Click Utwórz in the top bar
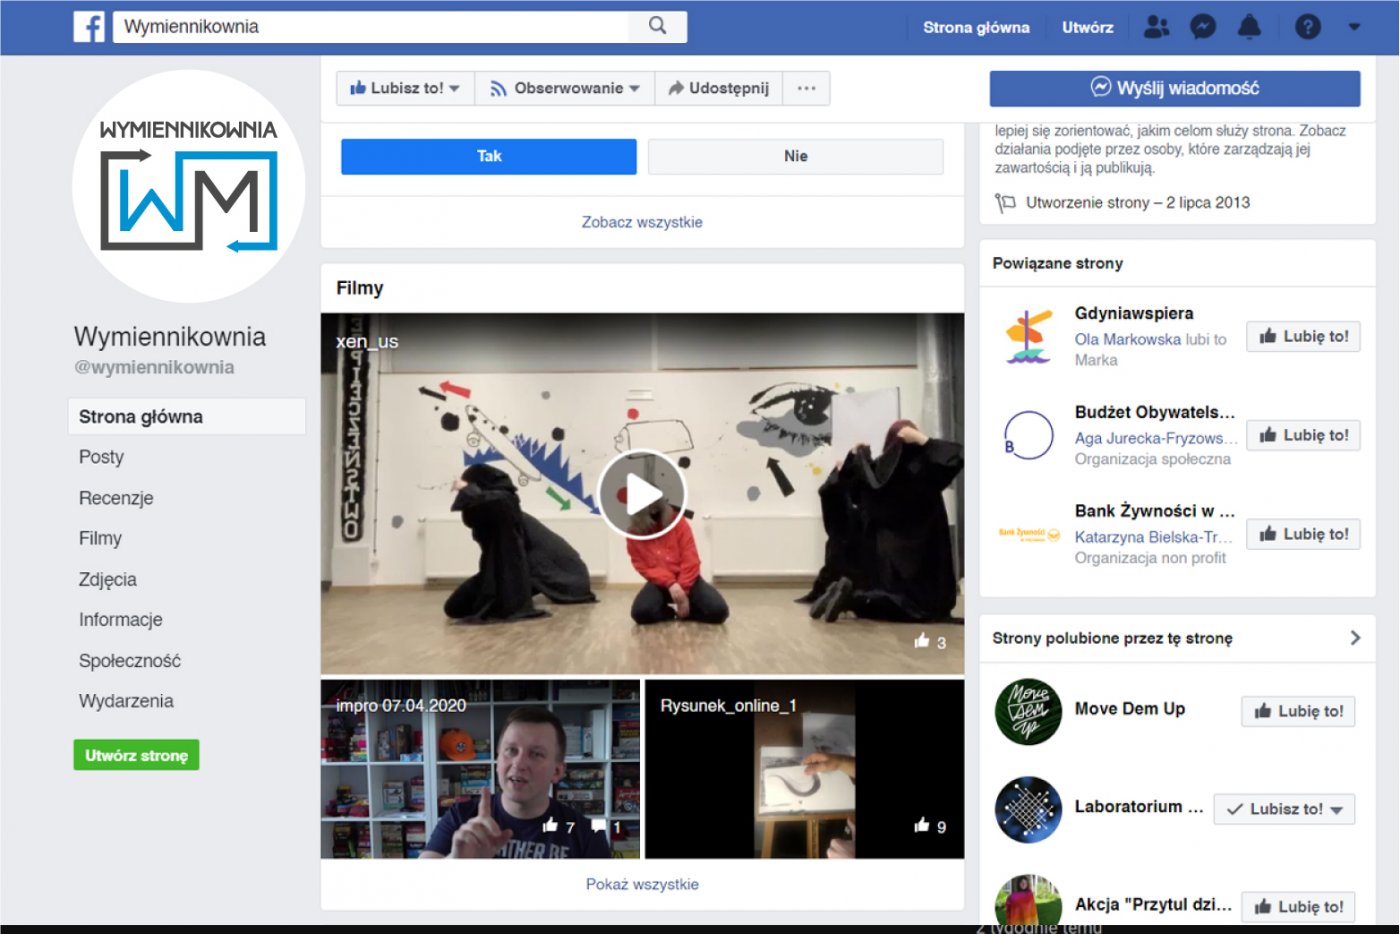Image resolution: width=1400 pixels, height=934 pixels. pos(1087,27)
